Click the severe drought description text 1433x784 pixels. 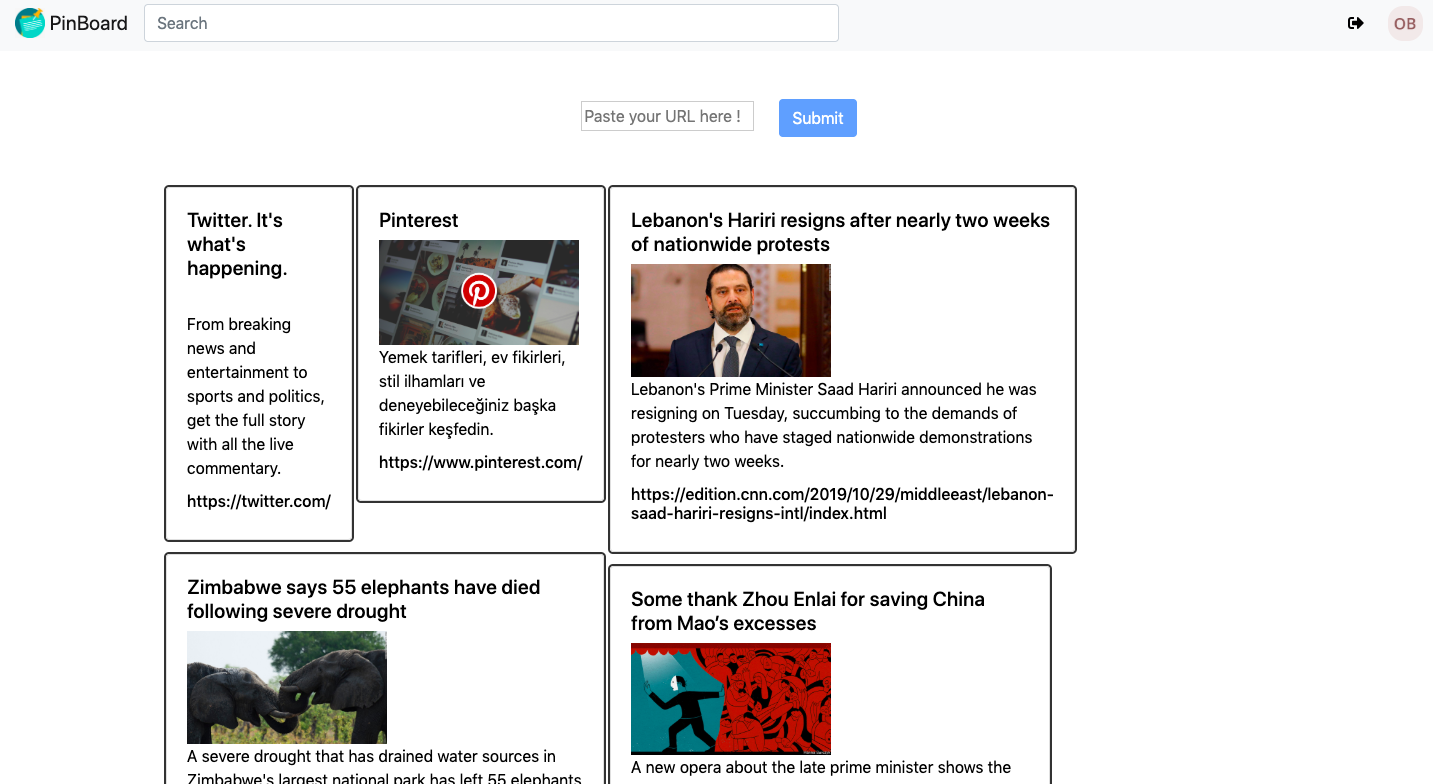(384, 767)
